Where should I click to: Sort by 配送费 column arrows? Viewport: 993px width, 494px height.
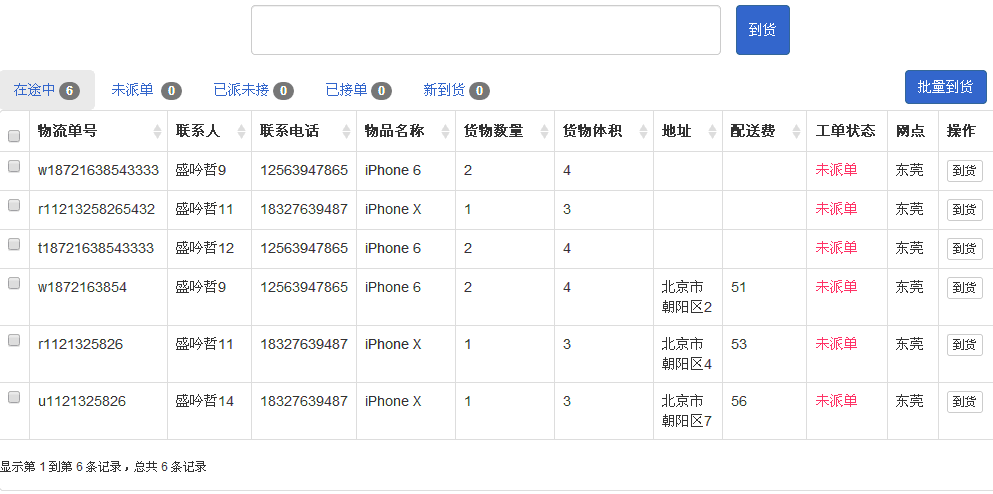(x=797, y=131)
